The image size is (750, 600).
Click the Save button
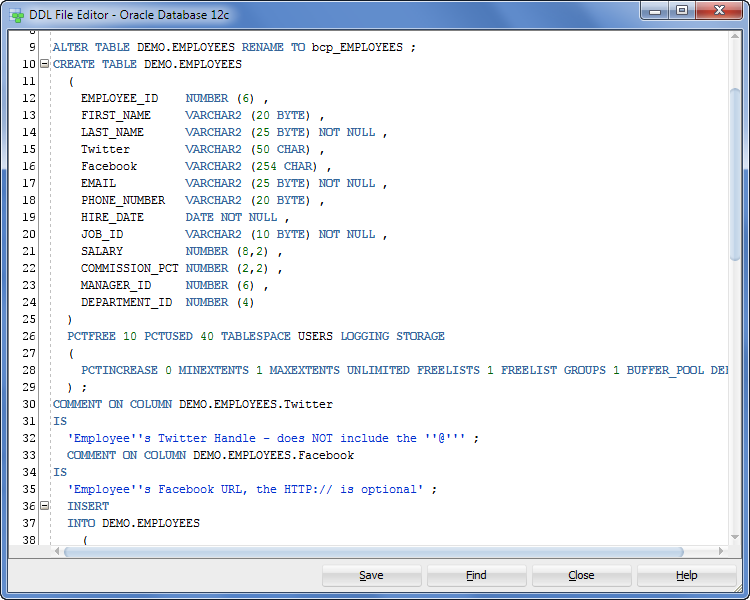coord(372,575)
